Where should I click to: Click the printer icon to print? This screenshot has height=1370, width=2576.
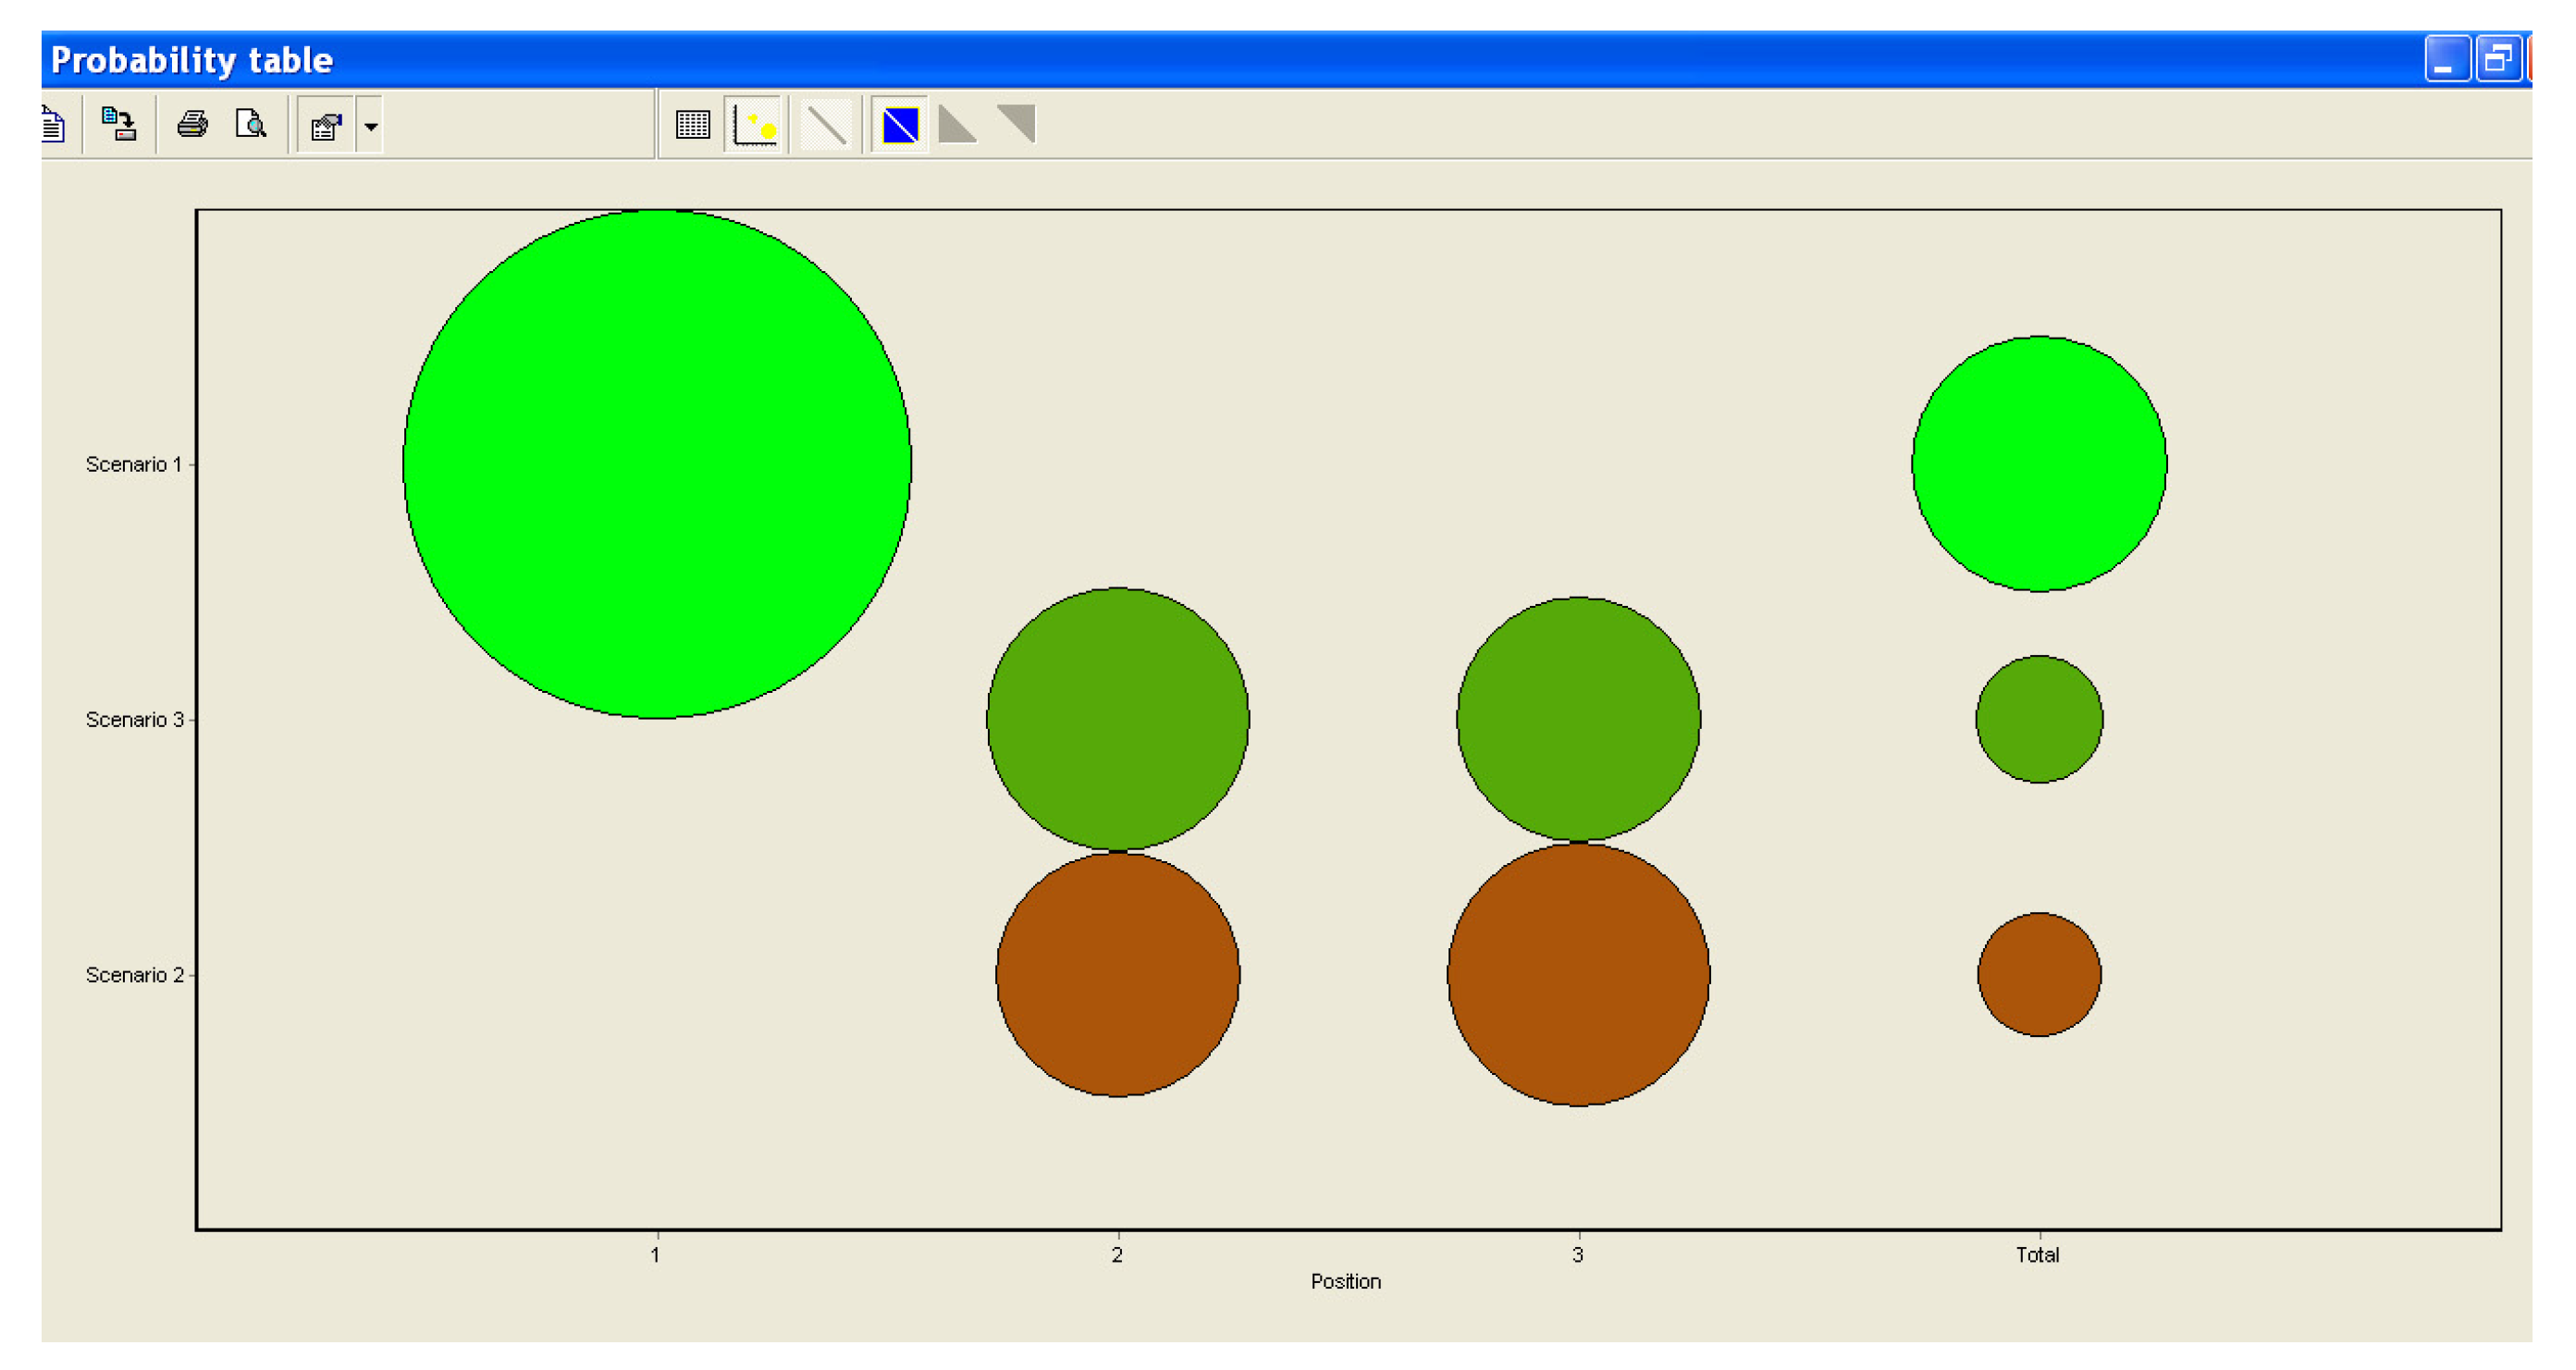(192, 124)
